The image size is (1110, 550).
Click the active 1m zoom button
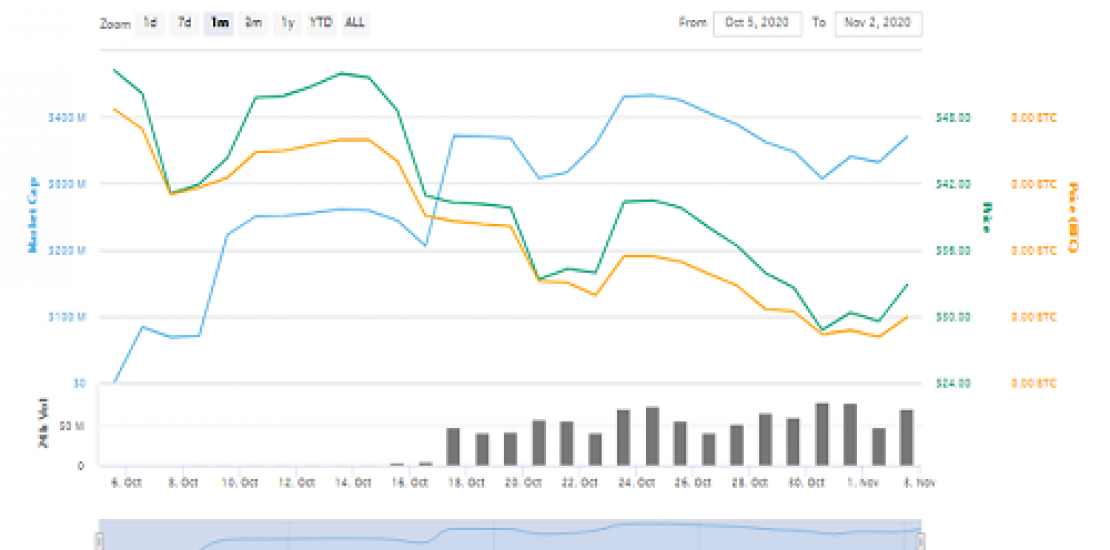click(219, 22)
